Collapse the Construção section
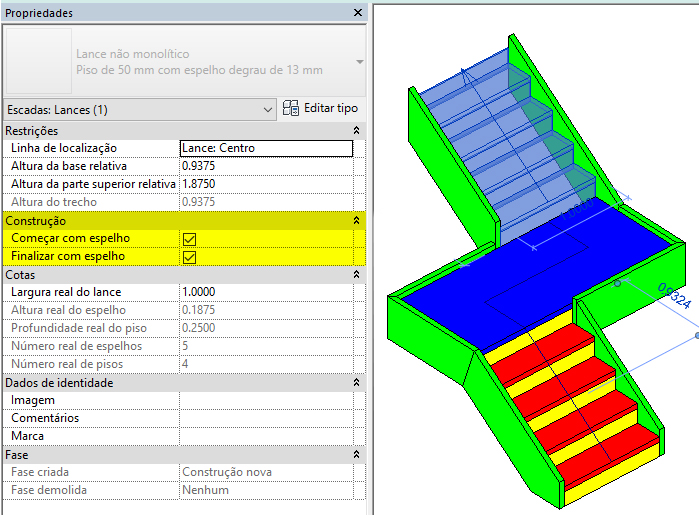This screenshot has height=515, width=699. [357, 220]
